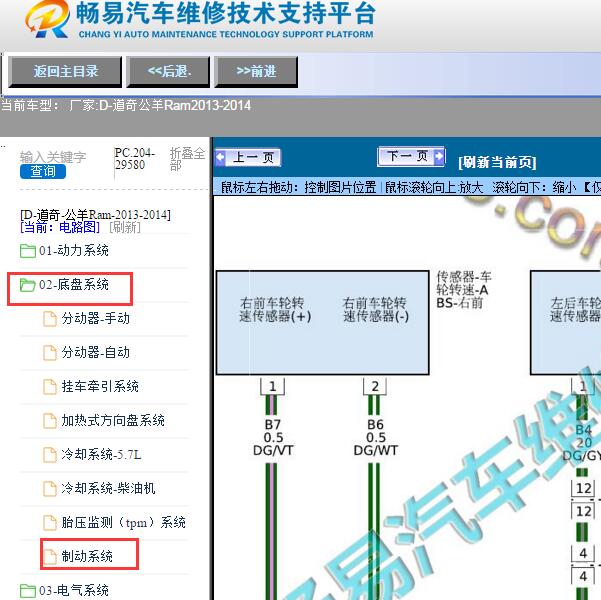601x600 pixels.
Task: Click pin 1 of the right front sensor
Action: coord(273,386)
